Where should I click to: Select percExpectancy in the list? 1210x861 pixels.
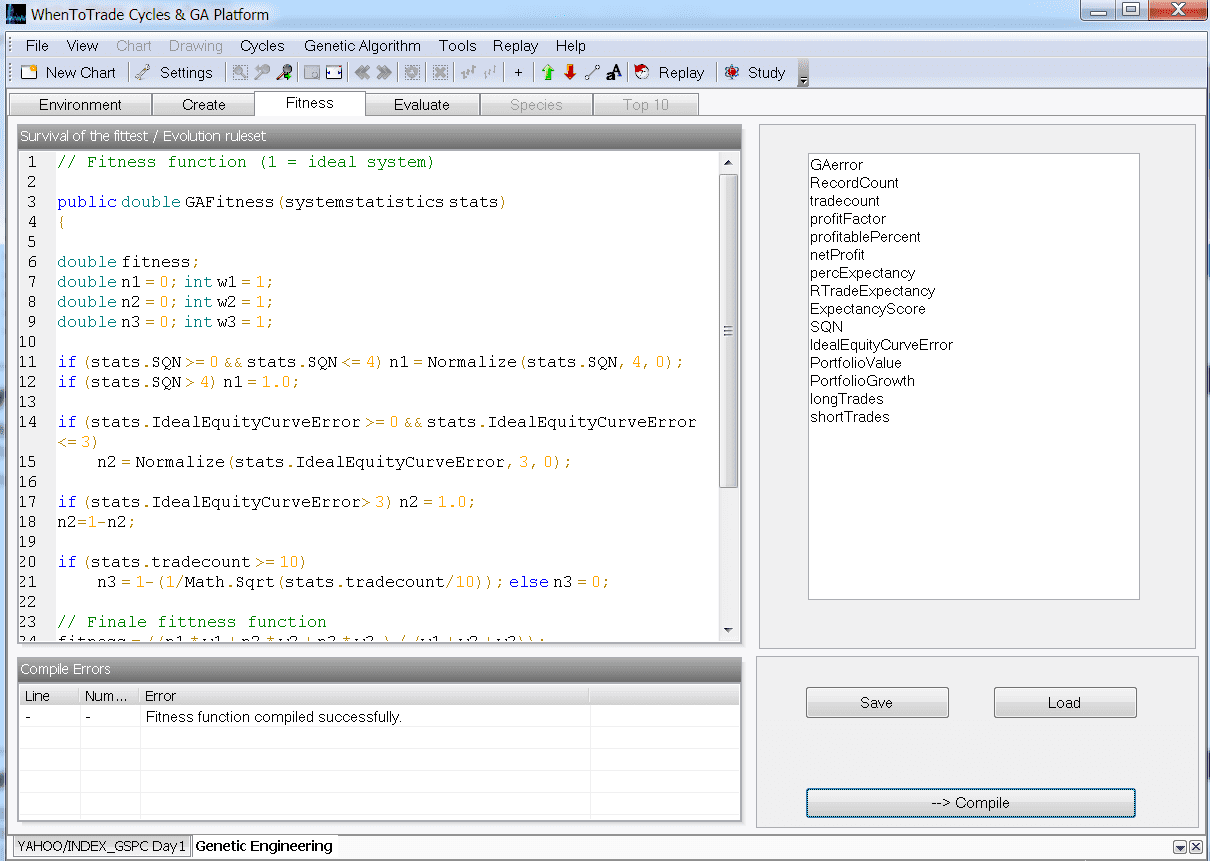(x=862, y=273)
